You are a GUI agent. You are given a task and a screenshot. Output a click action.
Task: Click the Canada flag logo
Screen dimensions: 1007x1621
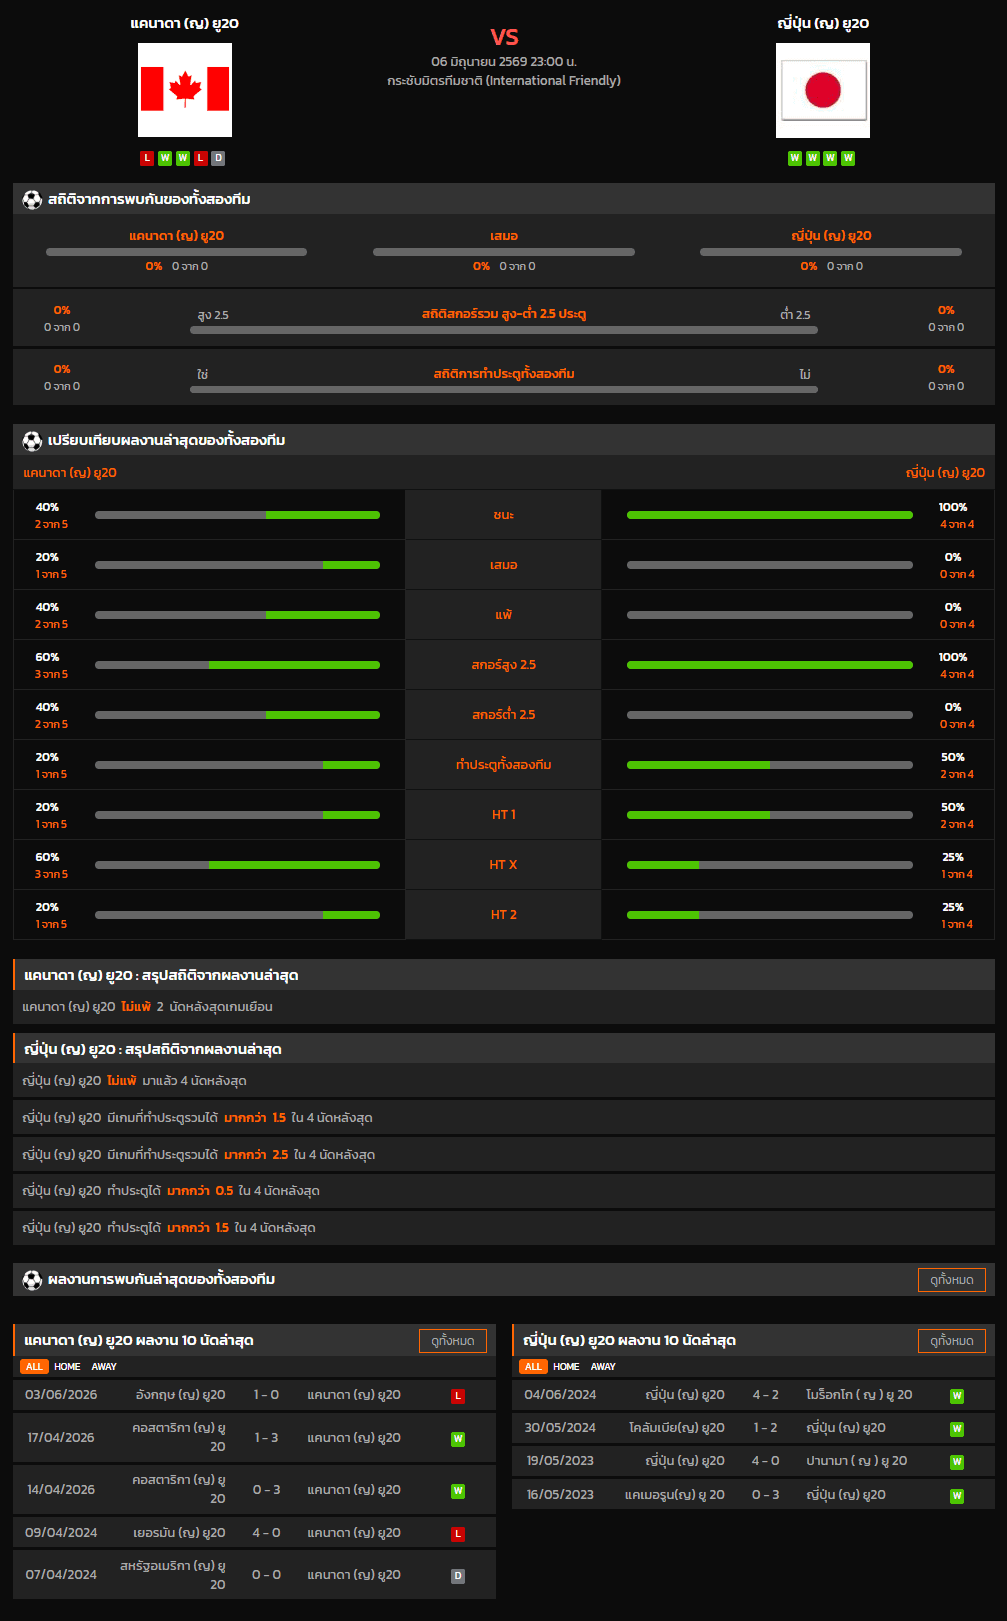[x=185, y=90]
